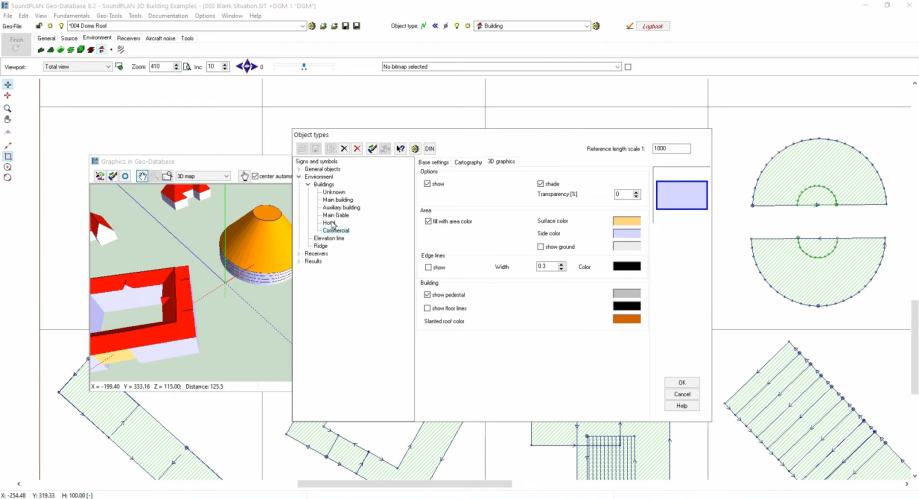Viewport: 919px width, 499px height.
Task: Click the OK button in Object types dialog
Action: click(681, 382)
